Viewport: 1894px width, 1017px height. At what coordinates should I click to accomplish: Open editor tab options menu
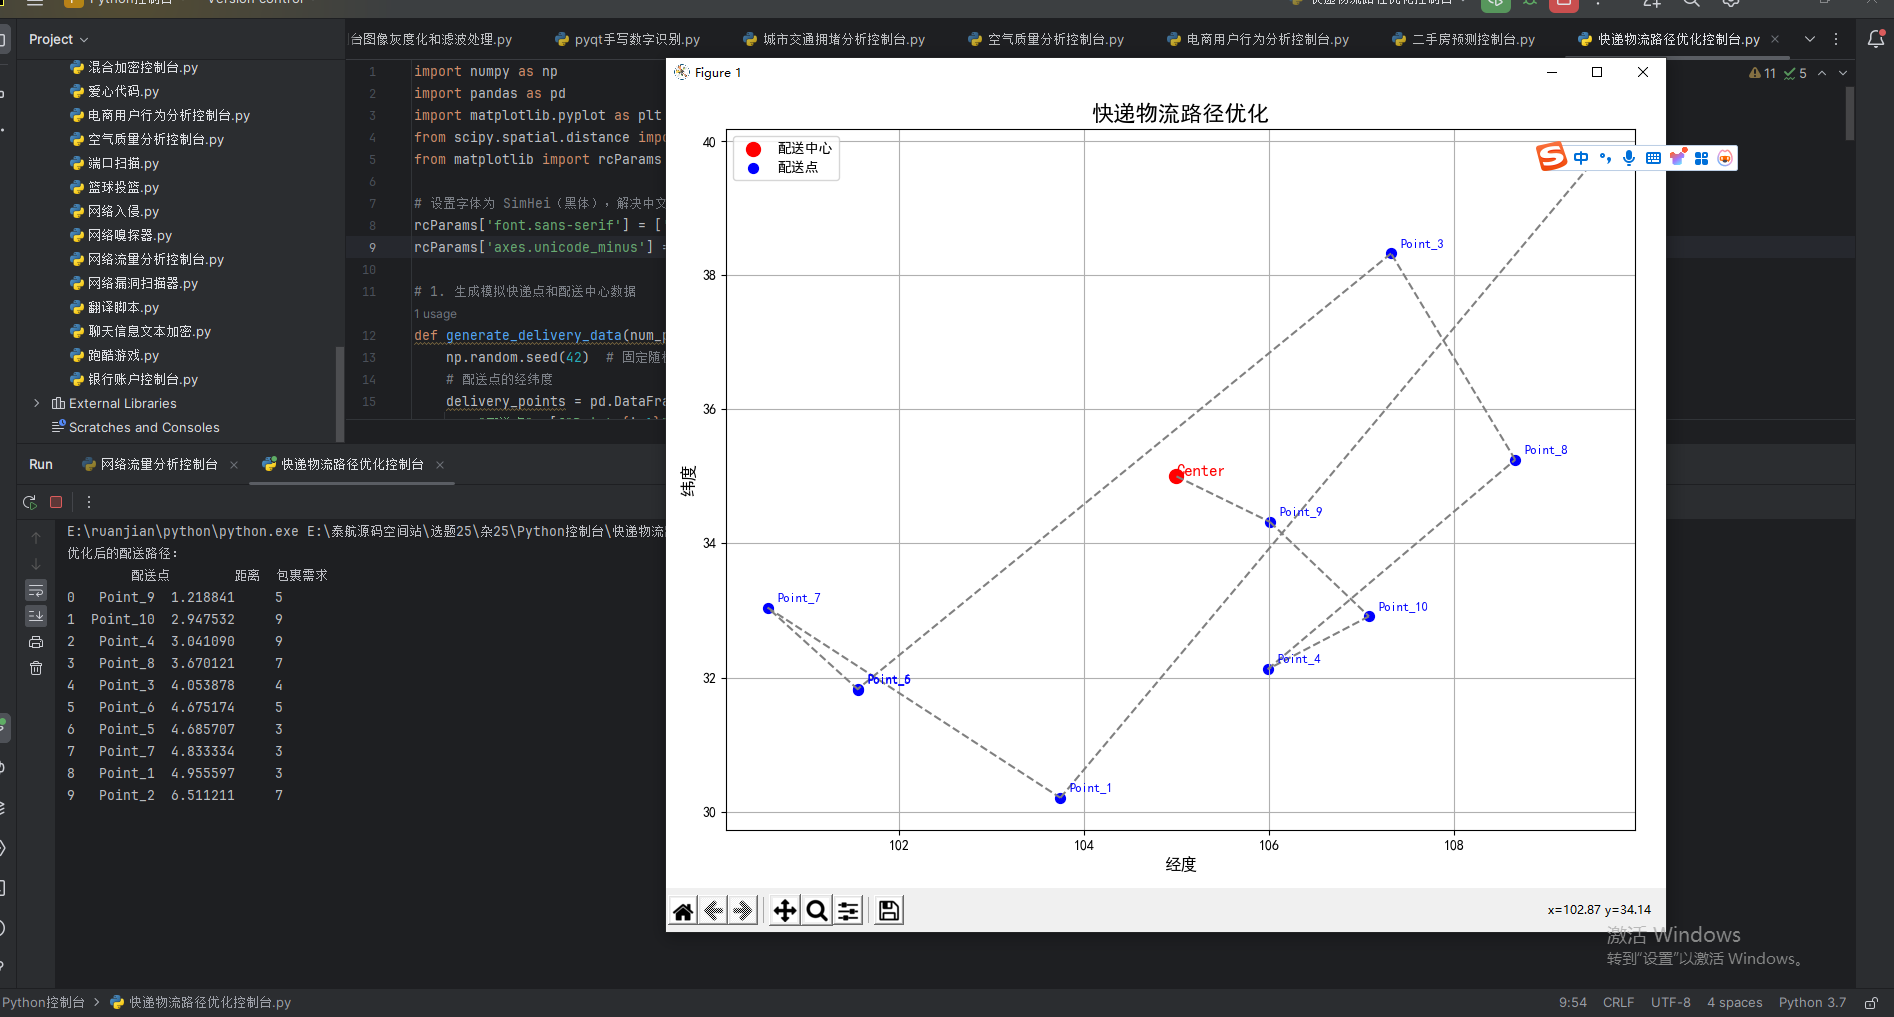1836,39
